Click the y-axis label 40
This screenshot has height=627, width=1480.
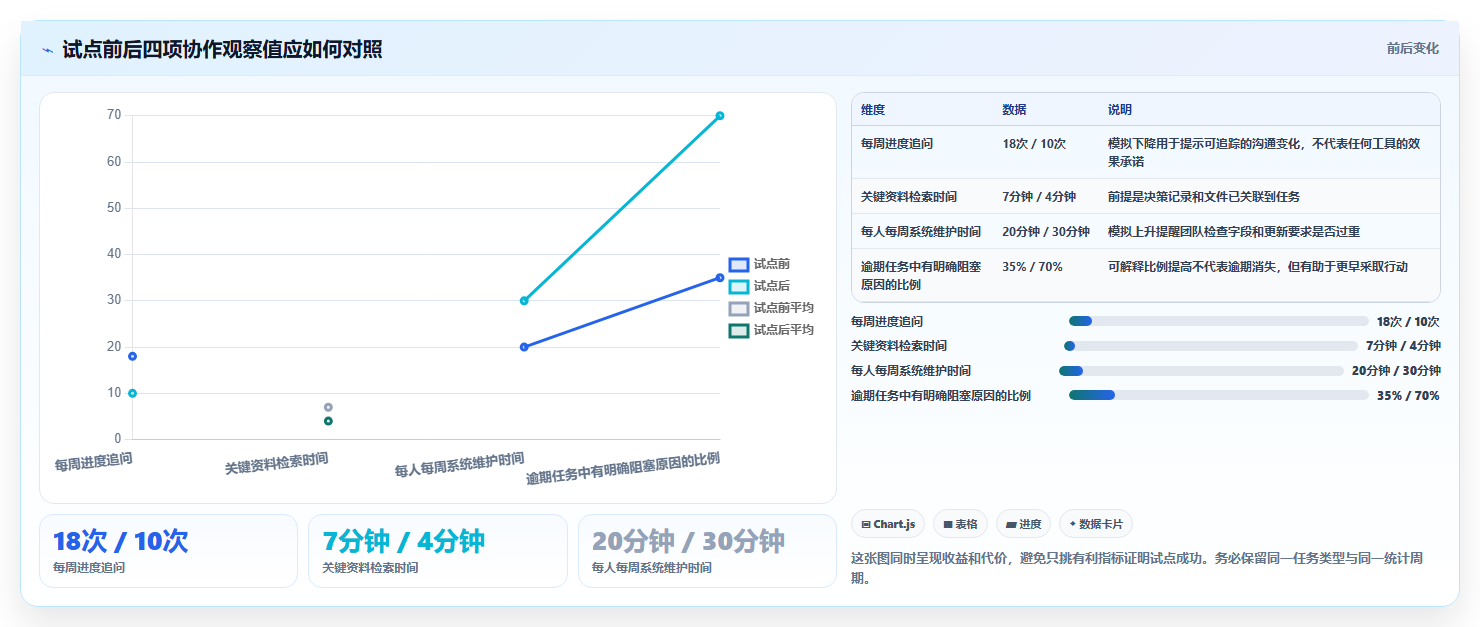point(114,254)
